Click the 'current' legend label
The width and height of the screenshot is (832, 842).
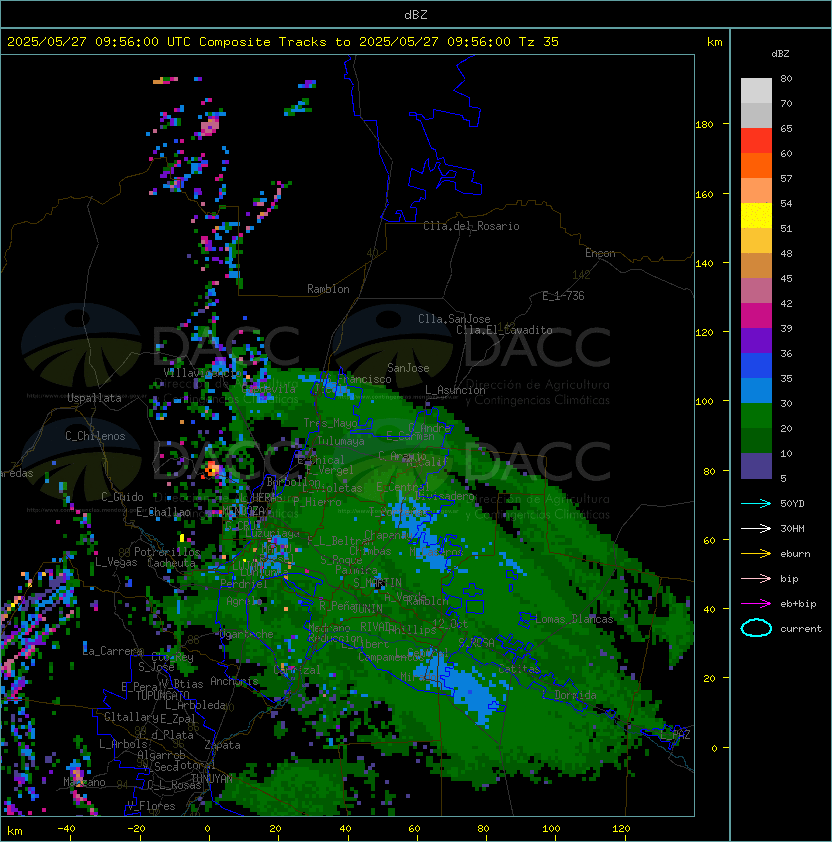[x=801, y=629]
